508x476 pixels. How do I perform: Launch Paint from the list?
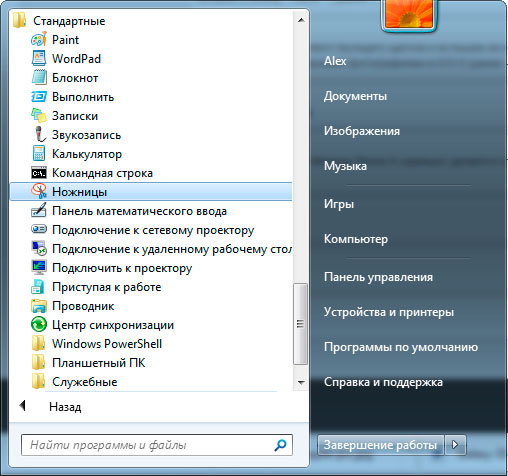[65, 40]
